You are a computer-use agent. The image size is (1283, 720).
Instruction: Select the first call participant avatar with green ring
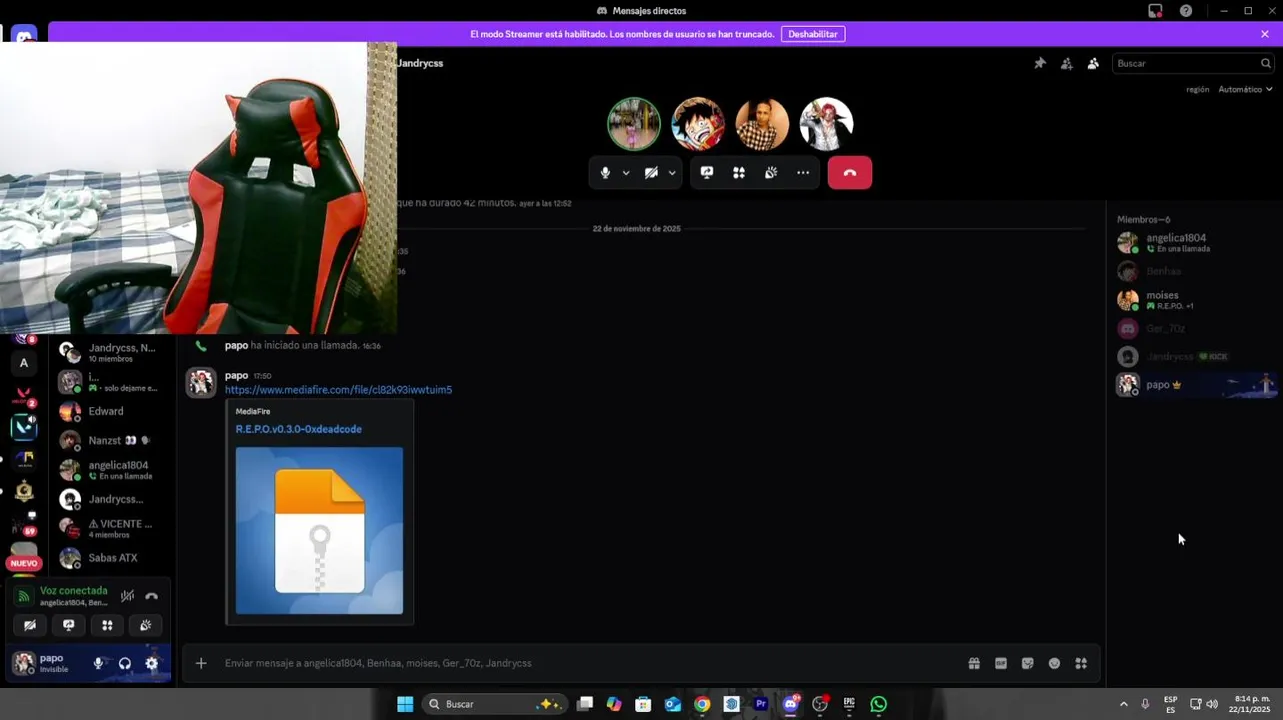pyautogui.click(x=634, y=124)
